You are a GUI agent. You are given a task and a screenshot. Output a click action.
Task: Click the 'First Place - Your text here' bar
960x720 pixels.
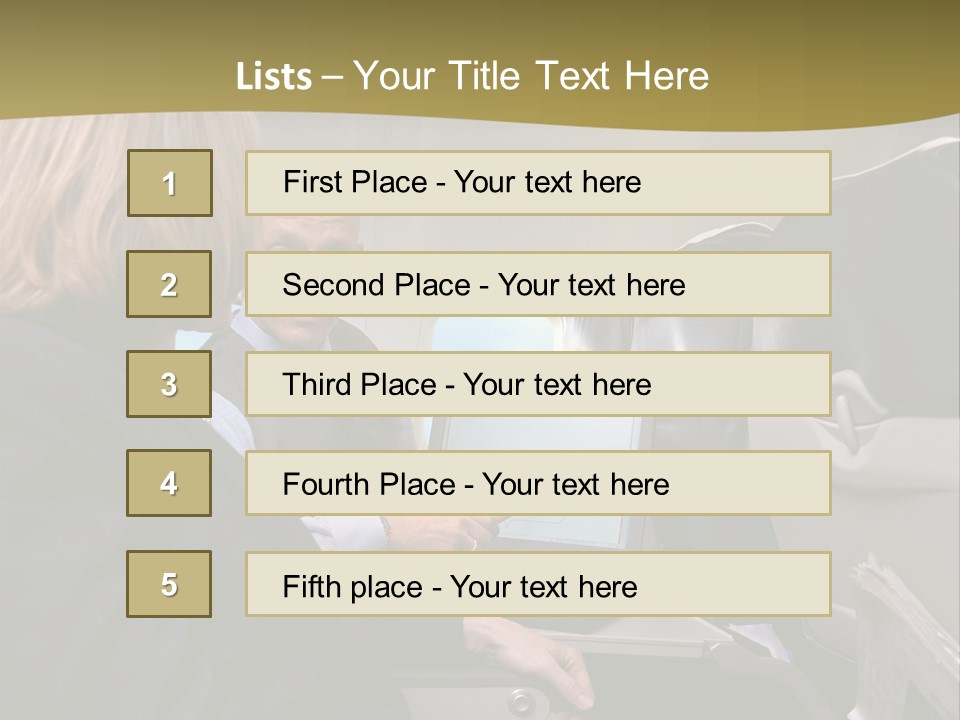[538, 183]
